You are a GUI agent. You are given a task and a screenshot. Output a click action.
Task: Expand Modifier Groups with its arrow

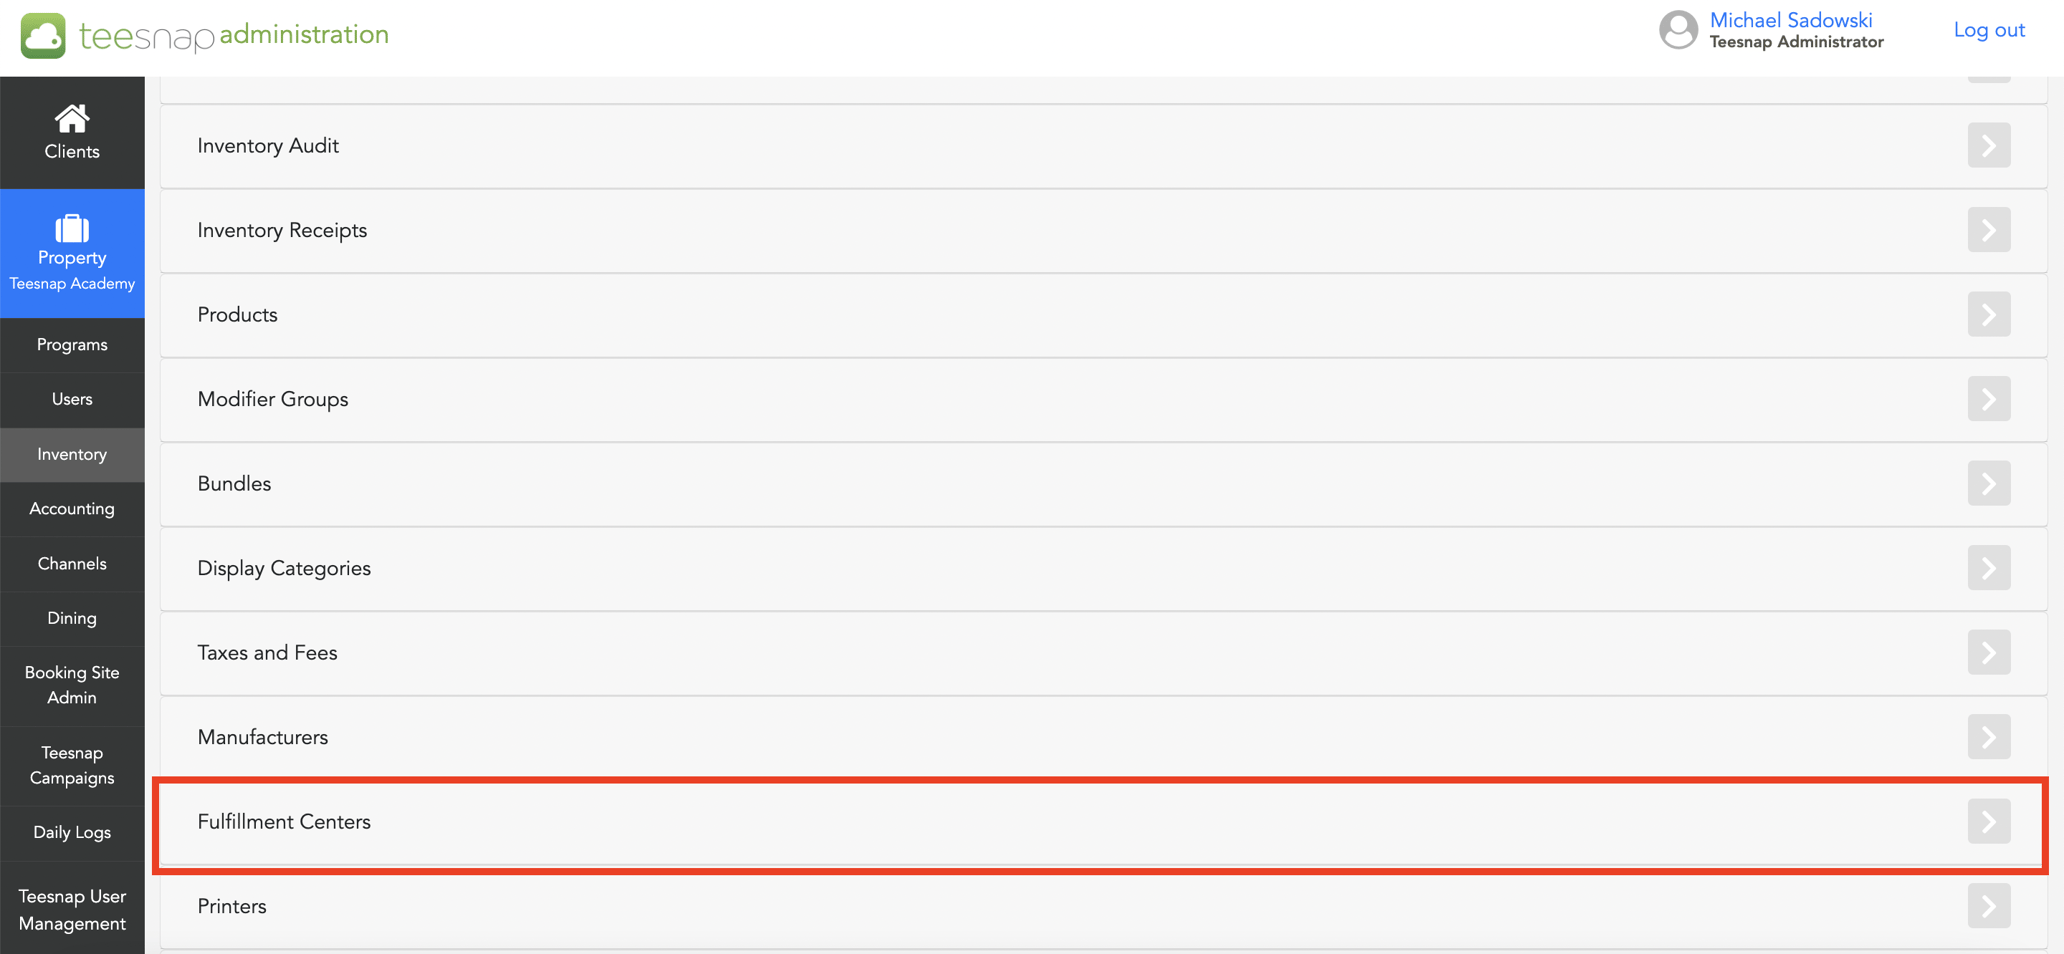pyautogui.click(x=1988, y=399)
